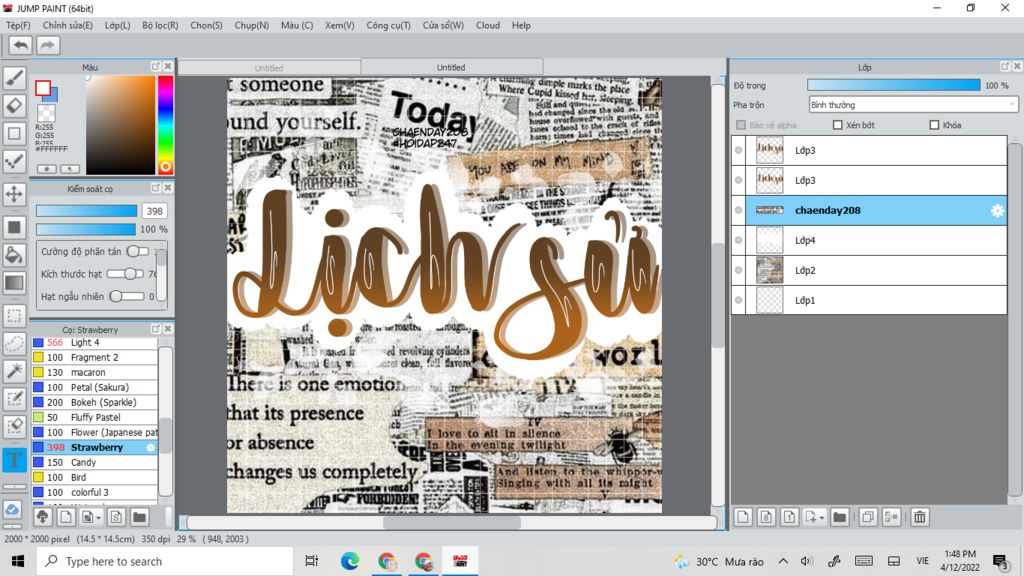
Task: Select the rectangular Selection tool
Action: 14,316
